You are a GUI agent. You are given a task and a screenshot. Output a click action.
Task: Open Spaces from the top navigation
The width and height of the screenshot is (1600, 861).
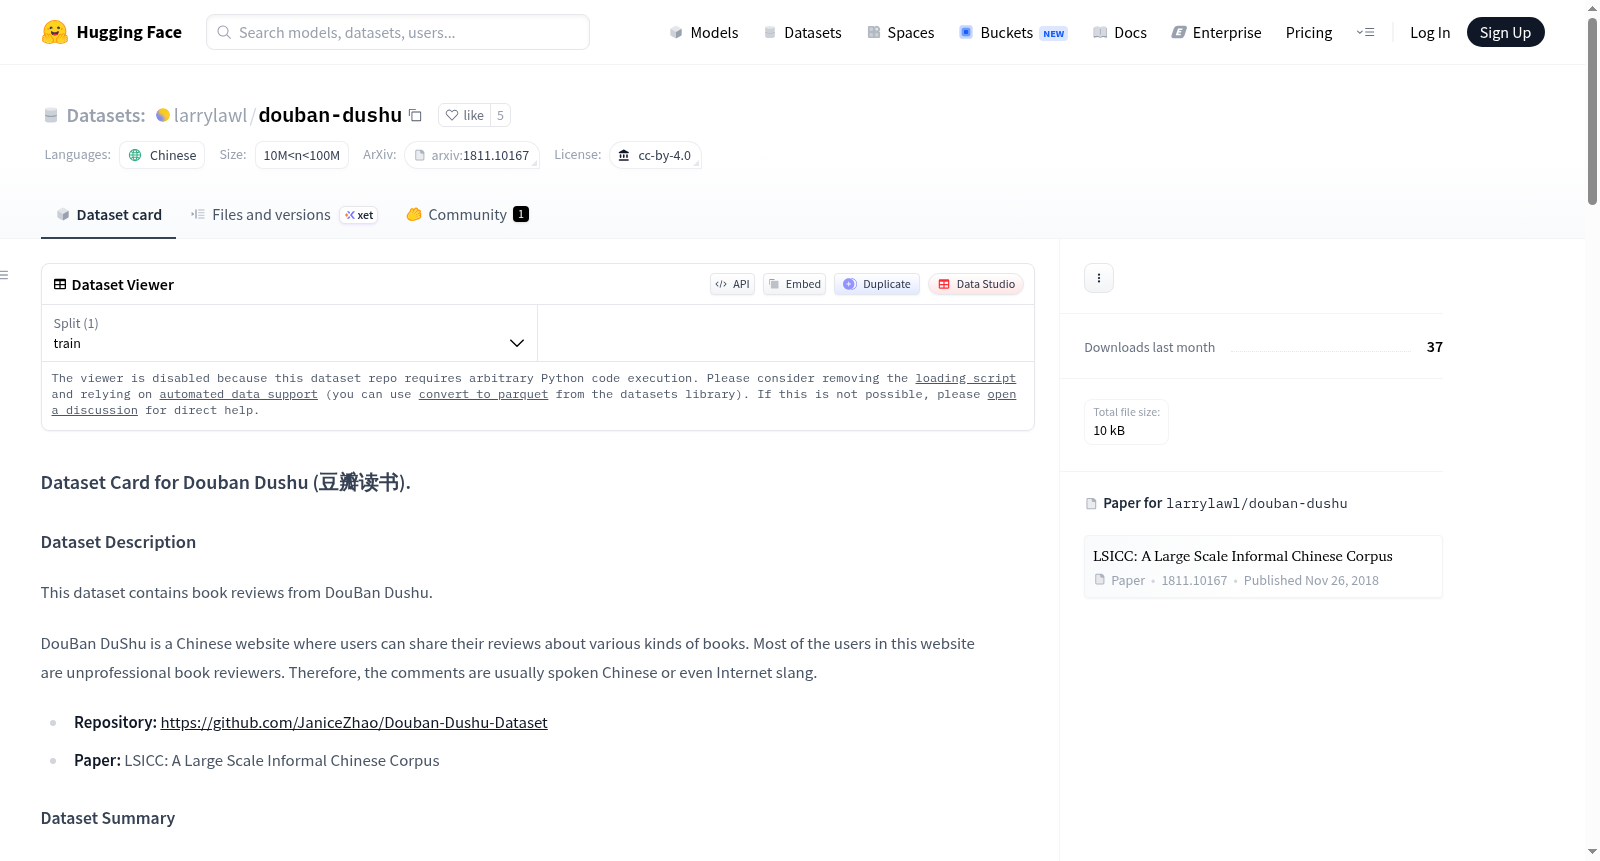[x=901, y=32]
